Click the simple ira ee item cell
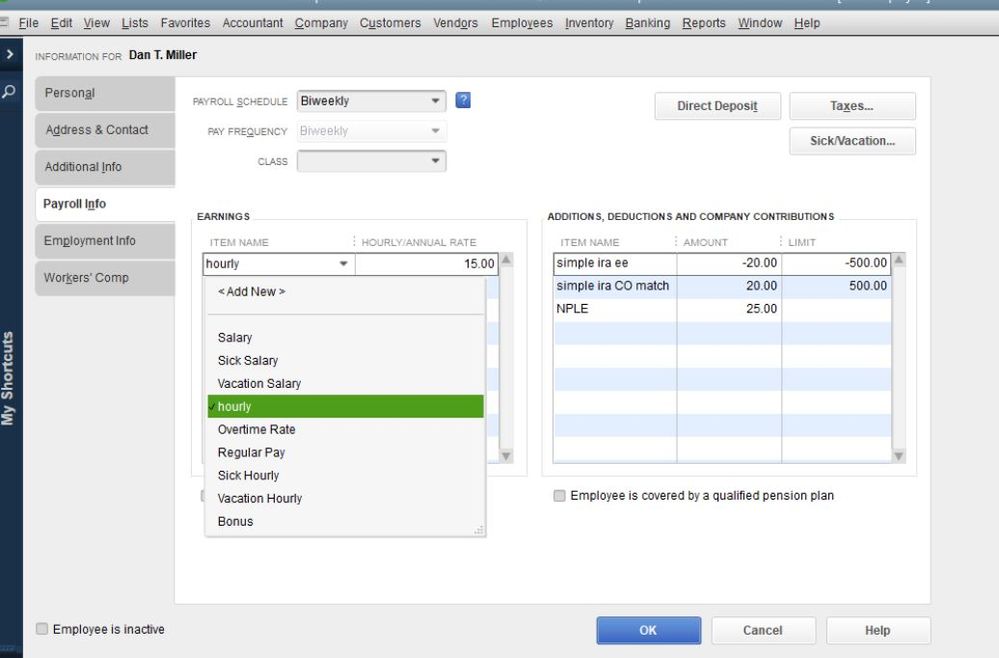999x658 pixels. pos(615,263)
